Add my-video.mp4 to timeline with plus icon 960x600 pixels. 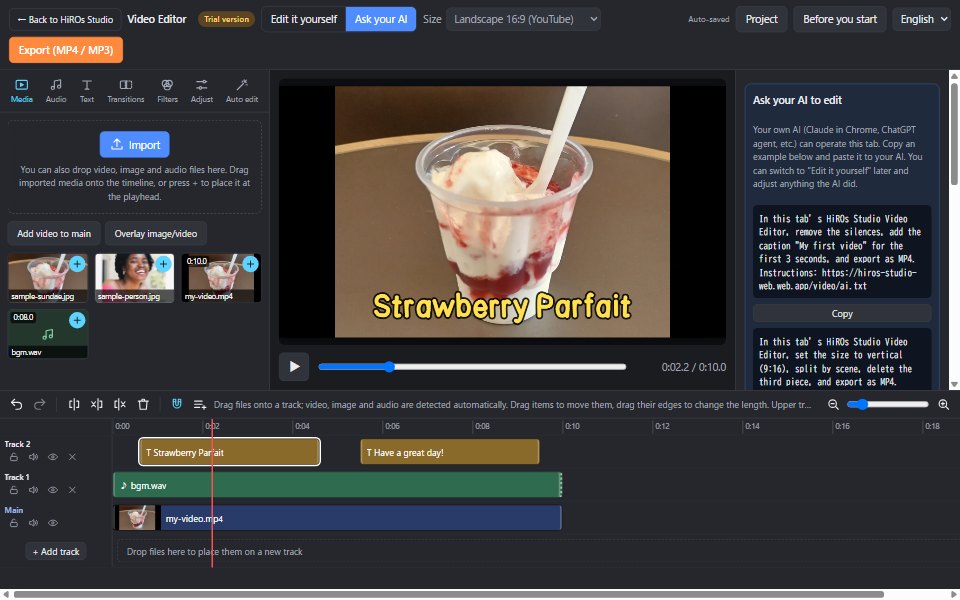tap(250, 264)
